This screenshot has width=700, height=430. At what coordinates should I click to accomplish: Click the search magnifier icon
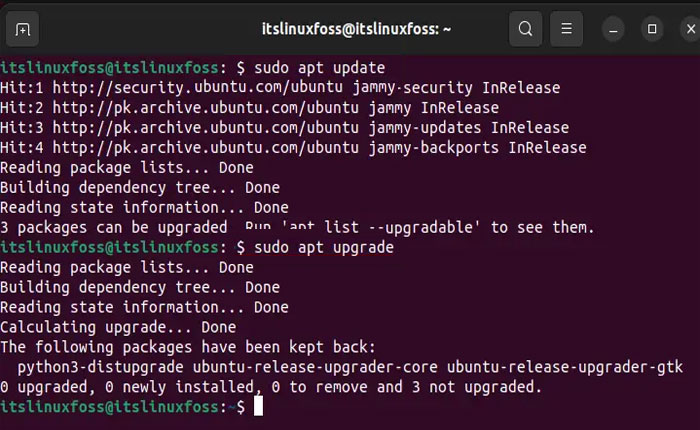point(525,29)
